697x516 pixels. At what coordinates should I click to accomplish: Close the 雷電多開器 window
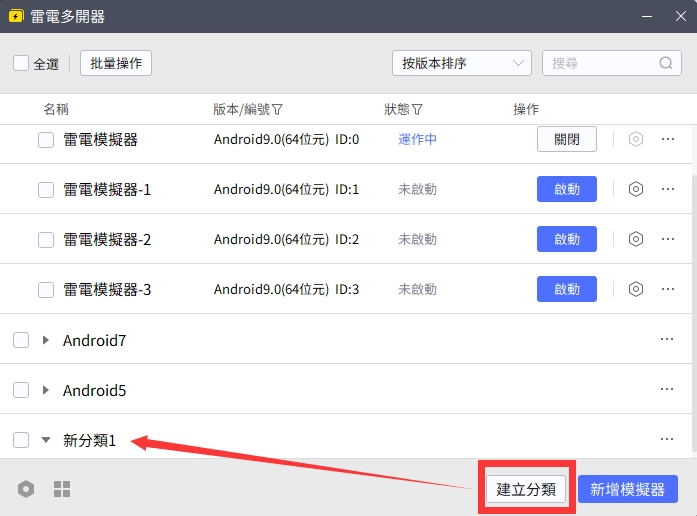point(681,16)
